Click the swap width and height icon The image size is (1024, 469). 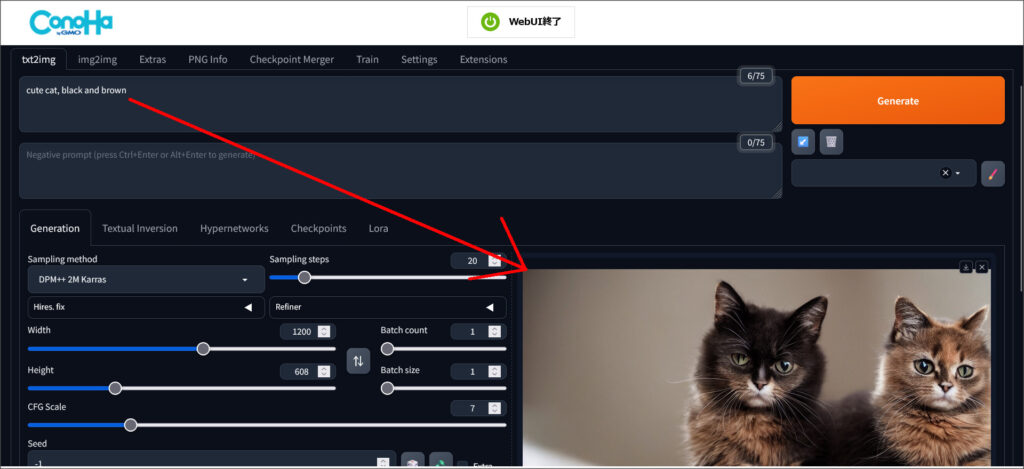358,361
